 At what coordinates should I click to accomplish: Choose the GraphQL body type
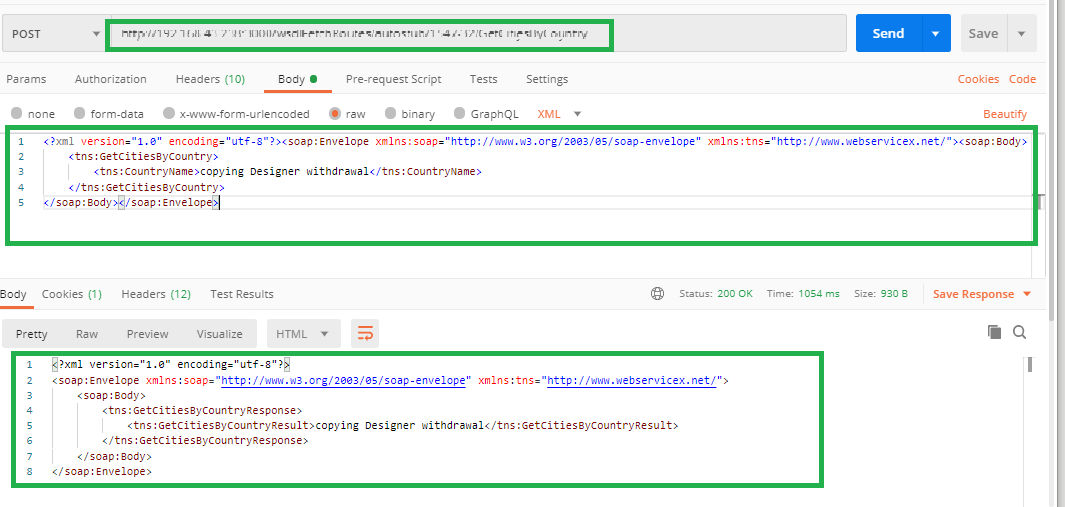point(460,113)
